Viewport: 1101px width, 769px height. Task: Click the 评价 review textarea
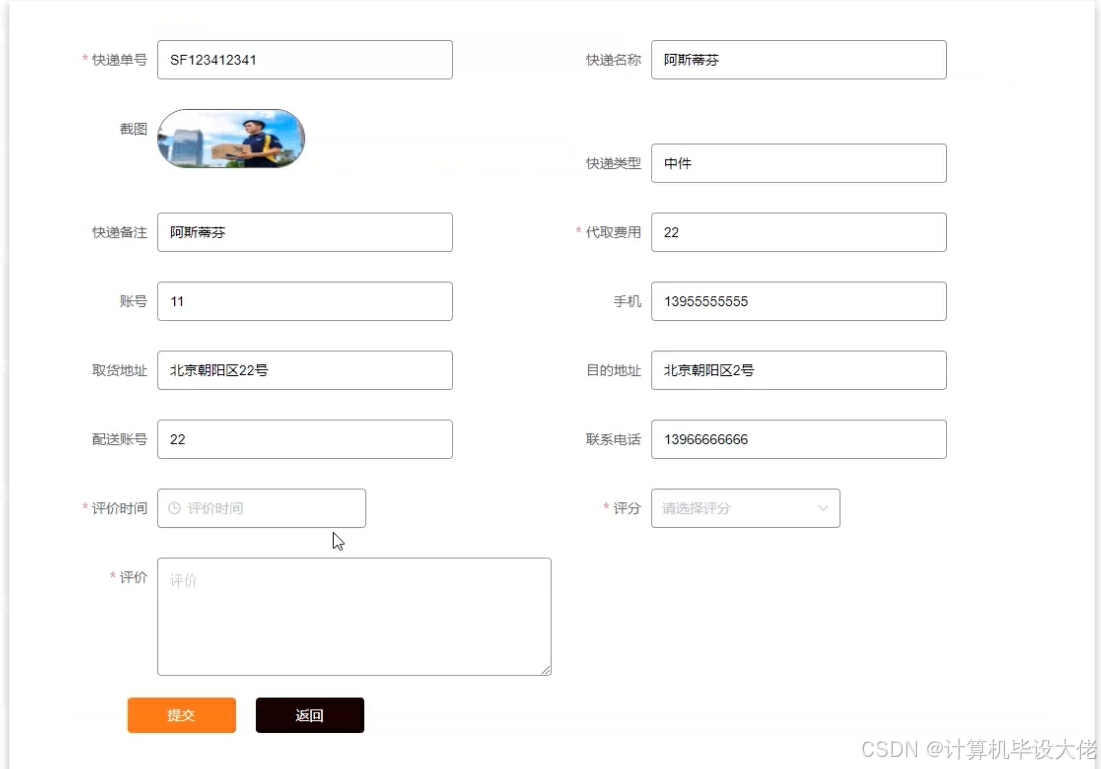354,617
